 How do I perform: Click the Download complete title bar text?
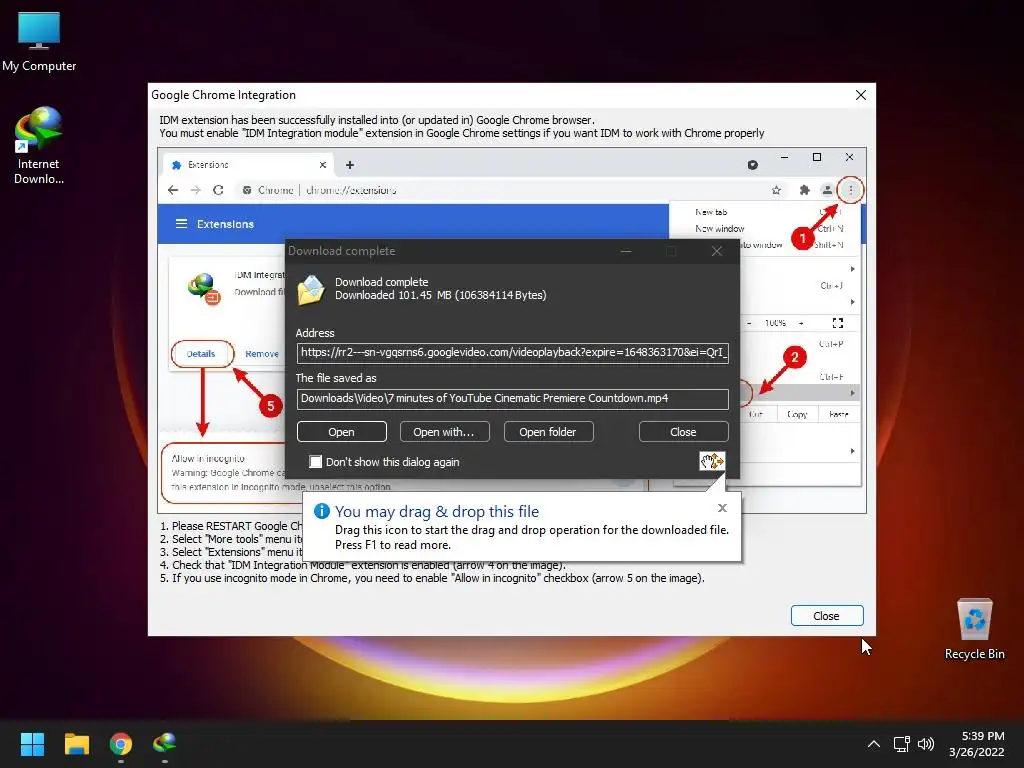coord(342,251)
